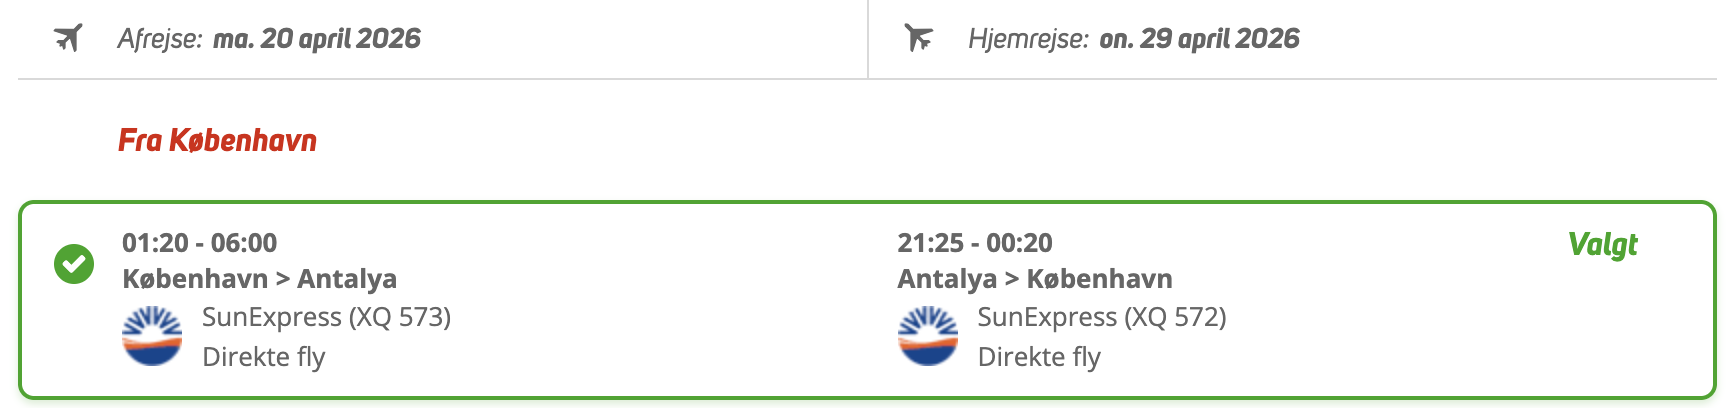Click the Fra København heading

coord(217,140)
